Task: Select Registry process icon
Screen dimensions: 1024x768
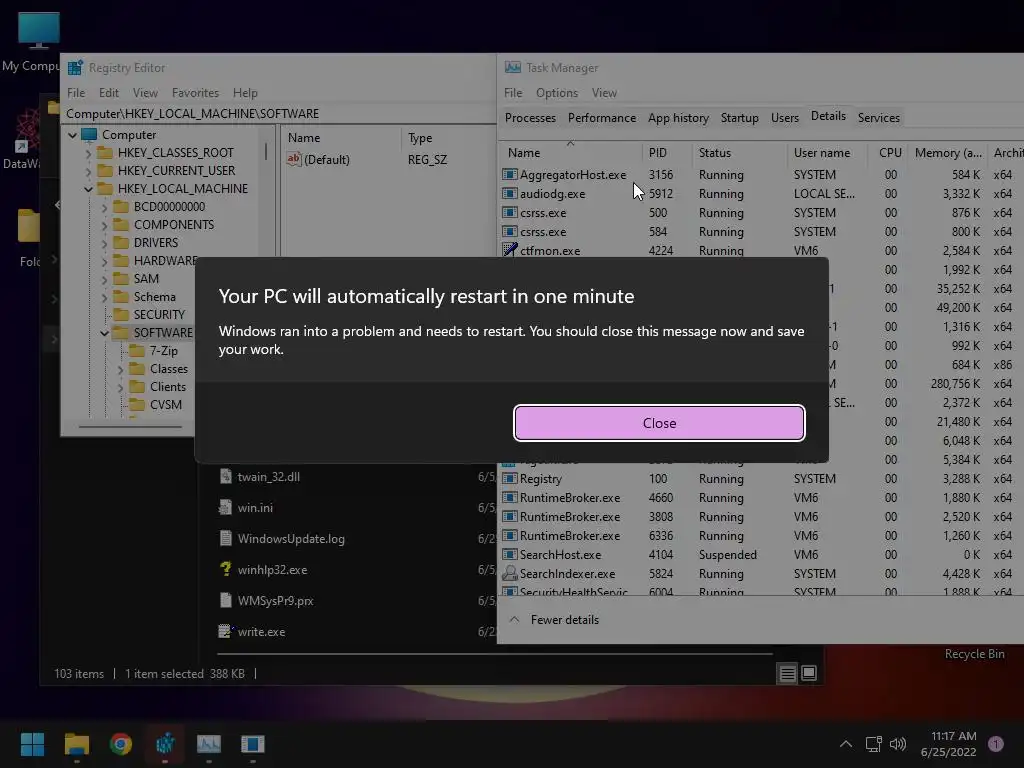Action: click(x=509, y=479)
